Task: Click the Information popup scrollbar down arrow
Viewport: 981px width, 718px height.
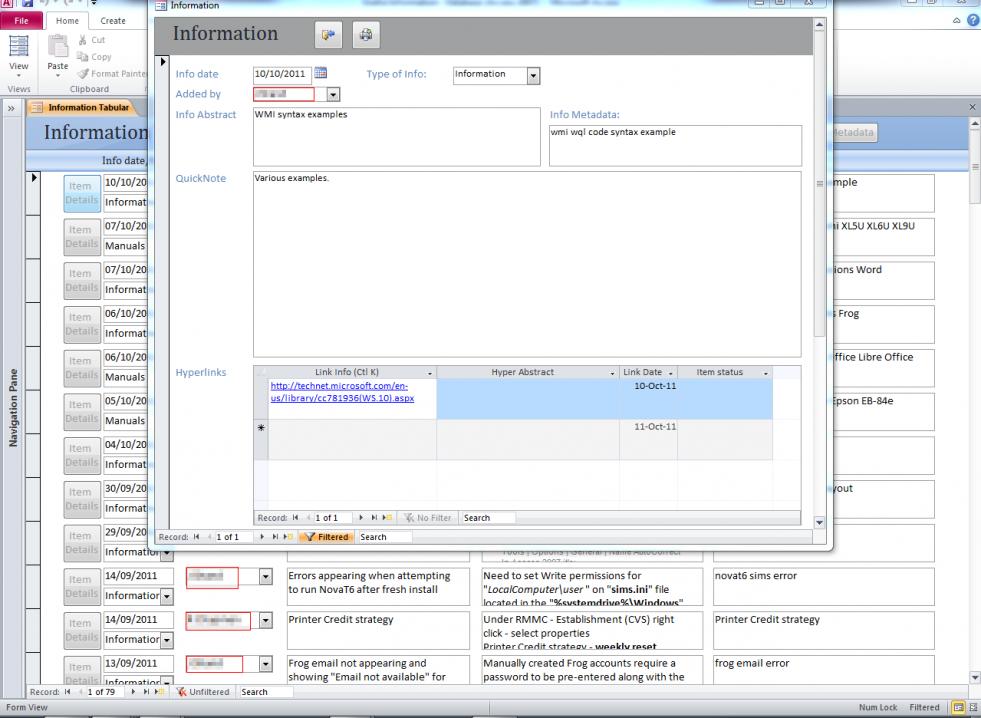Action: [819, 522]
